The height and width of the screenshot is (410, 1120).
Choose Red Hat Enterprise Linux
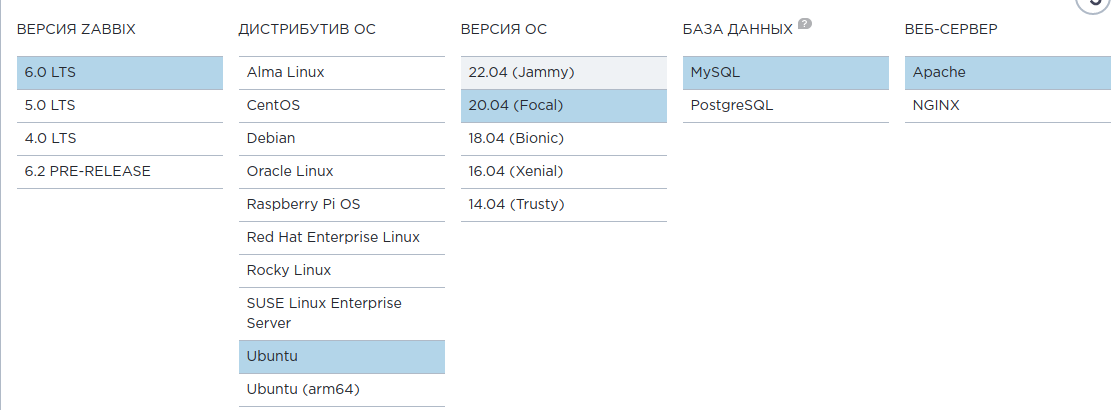pyautogui.click(x=342, y=238)
